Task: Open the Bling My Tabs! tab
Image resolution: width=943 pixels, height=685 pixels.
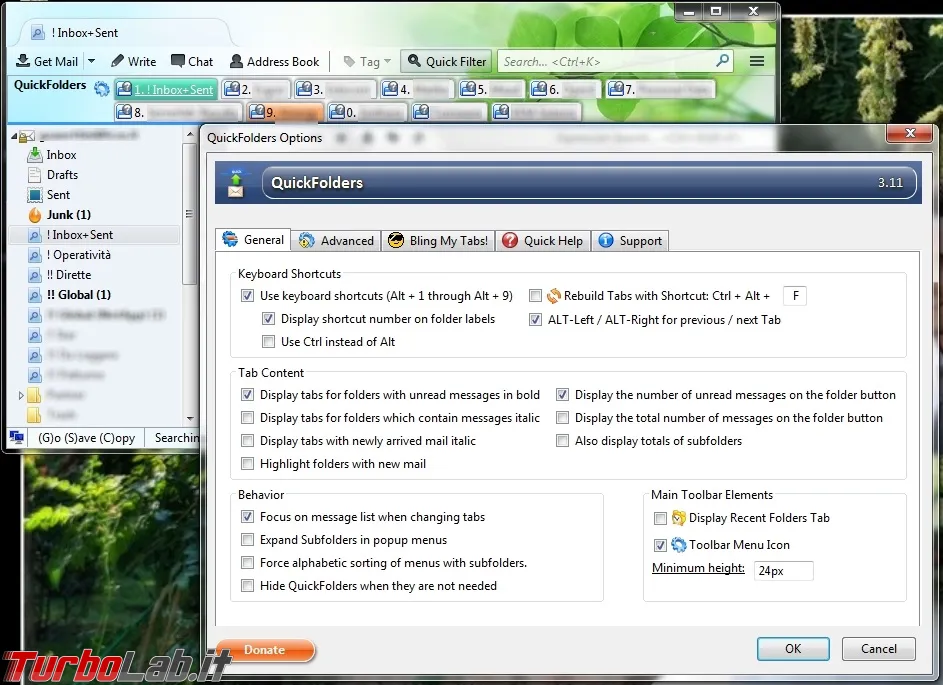Action: point(438,241)
